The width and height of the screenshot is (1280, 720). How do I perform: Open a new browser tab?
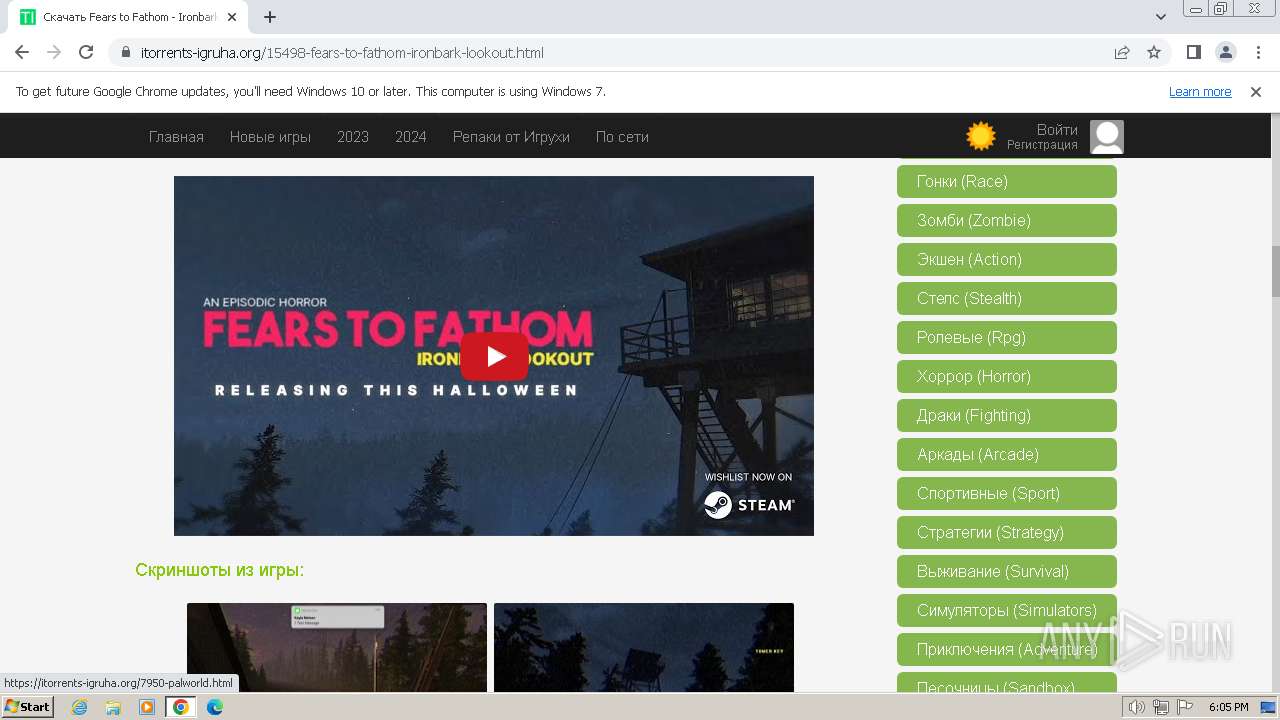tap(270, 17)
